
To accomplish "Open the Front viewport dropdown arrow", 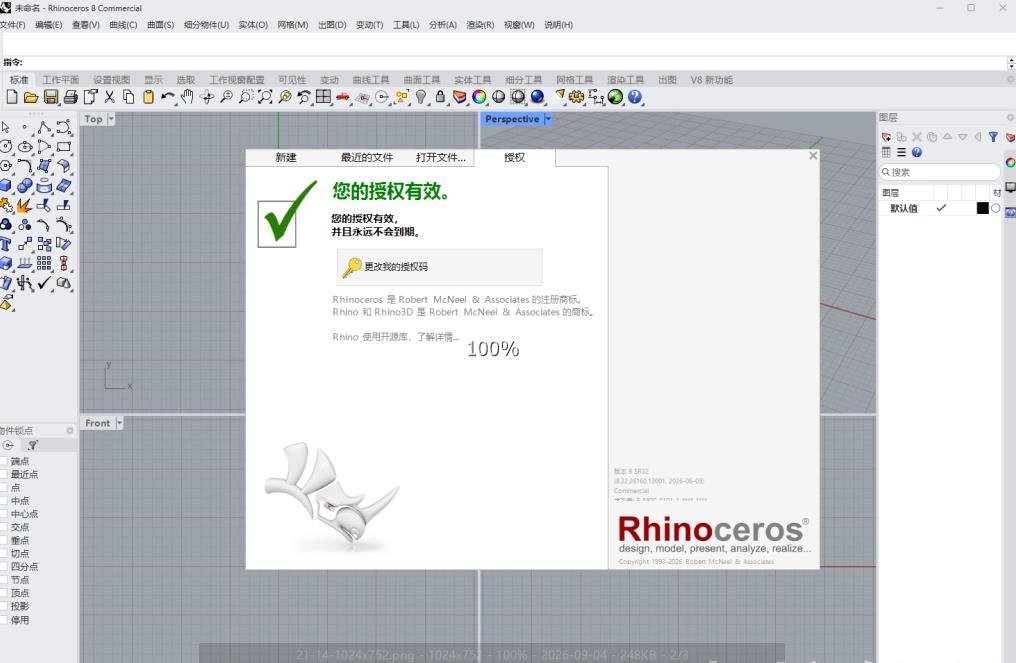I will click(119, 423).
